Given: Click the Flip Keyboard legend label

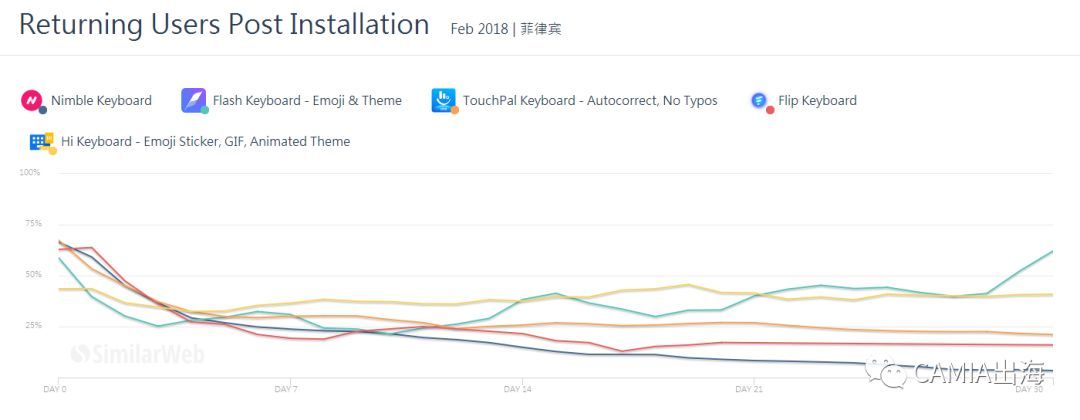Looking at the screenshot, I should (x=817, y=100).
